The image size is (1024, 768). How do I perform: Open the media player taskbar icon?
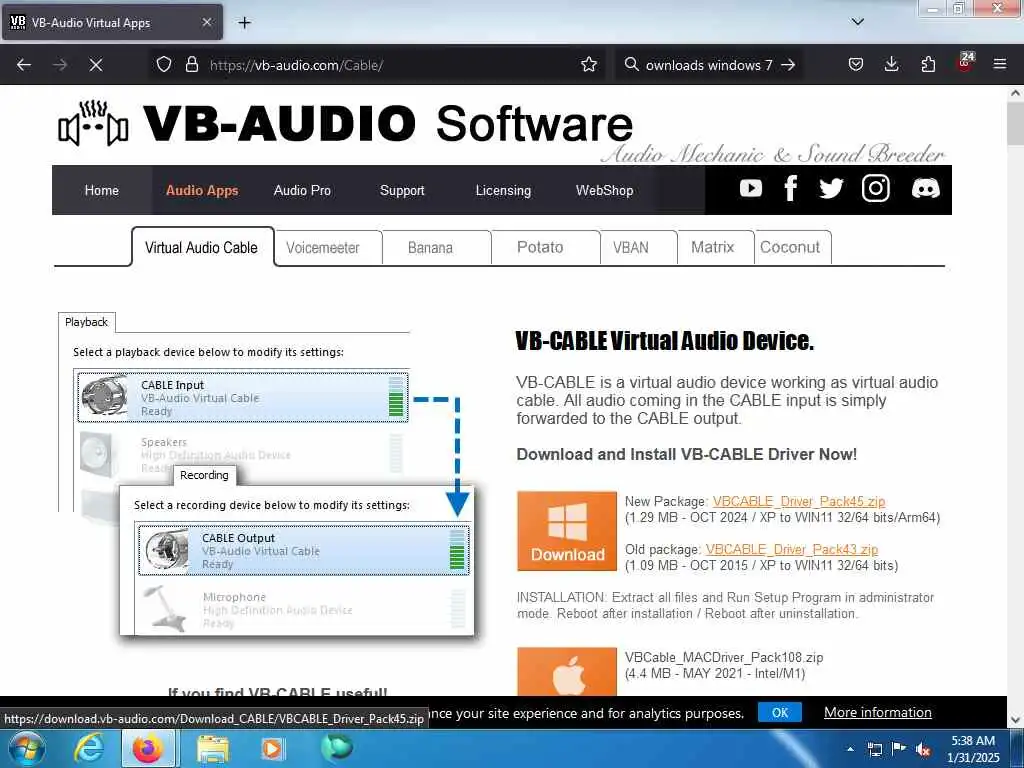coord(272,748)
